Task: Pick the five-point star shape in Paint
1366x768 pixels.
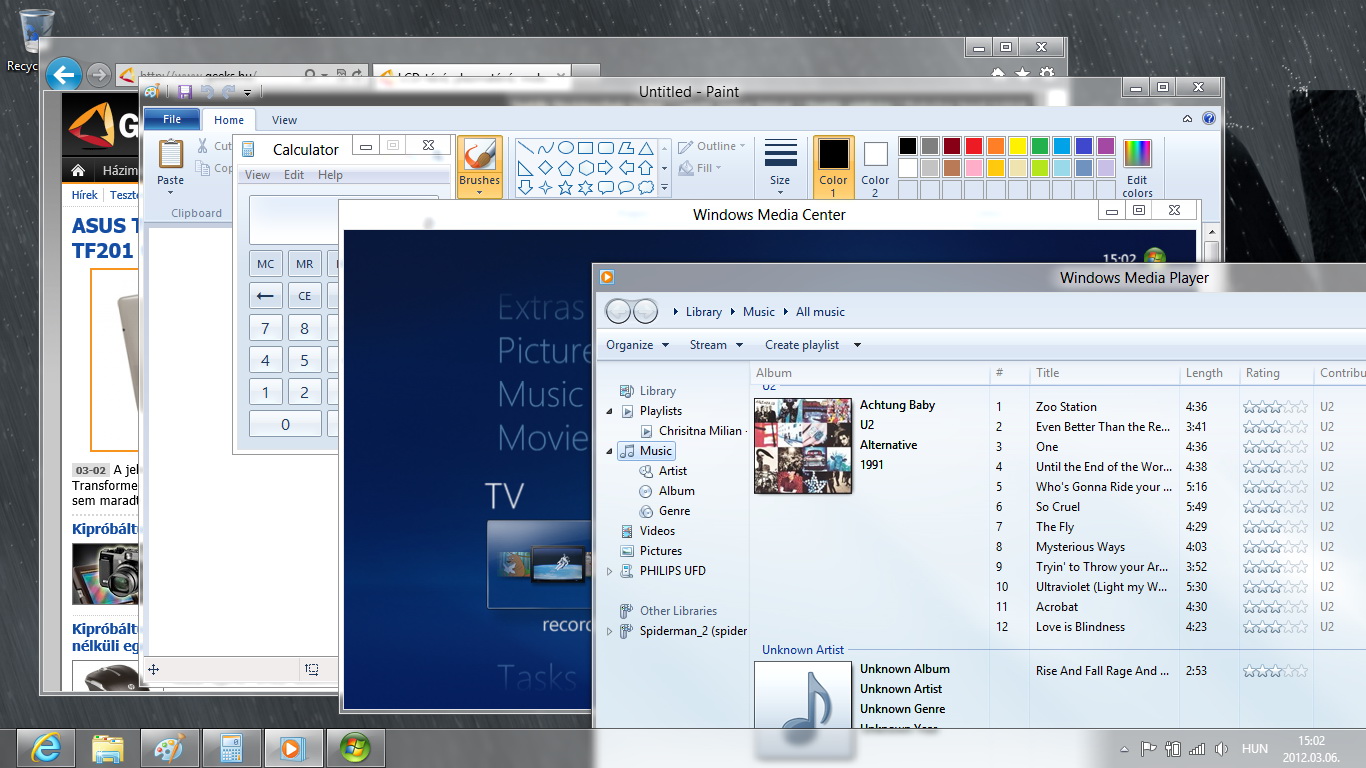Action: tap(566, 187)
